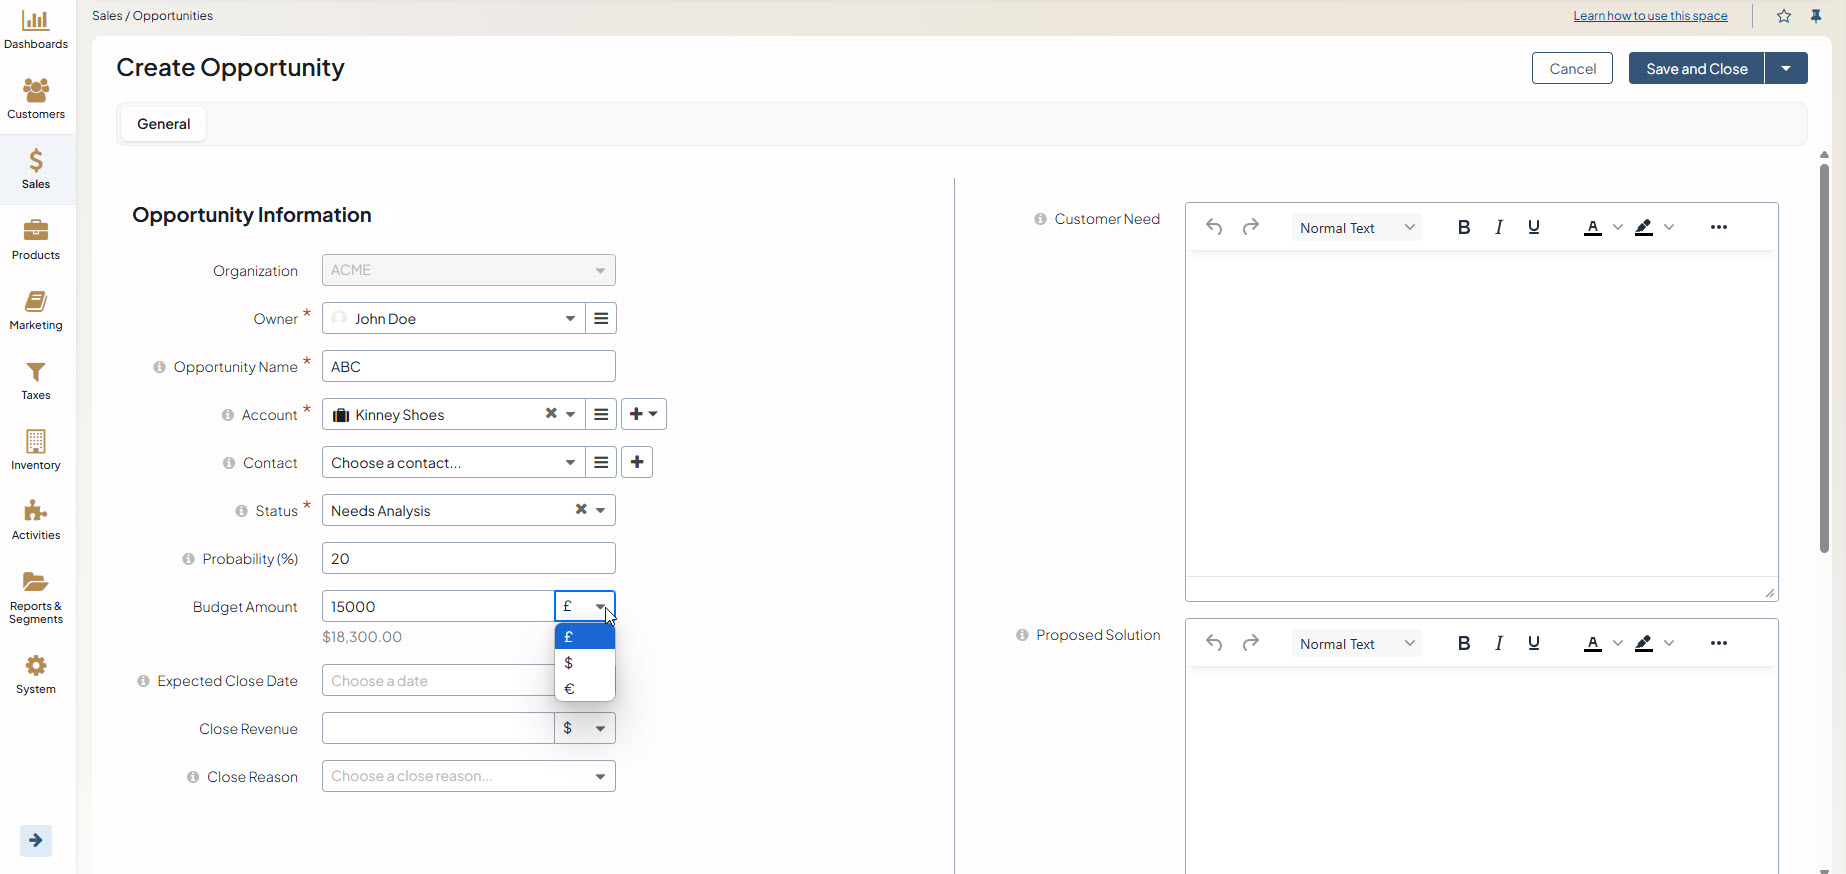
Task: Click the Cancel button
Action: tap(1572, 68)
